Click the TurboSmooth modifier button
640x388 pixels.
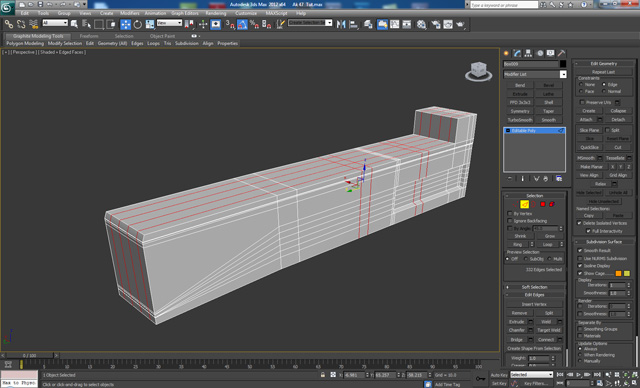tap(520, 120)
